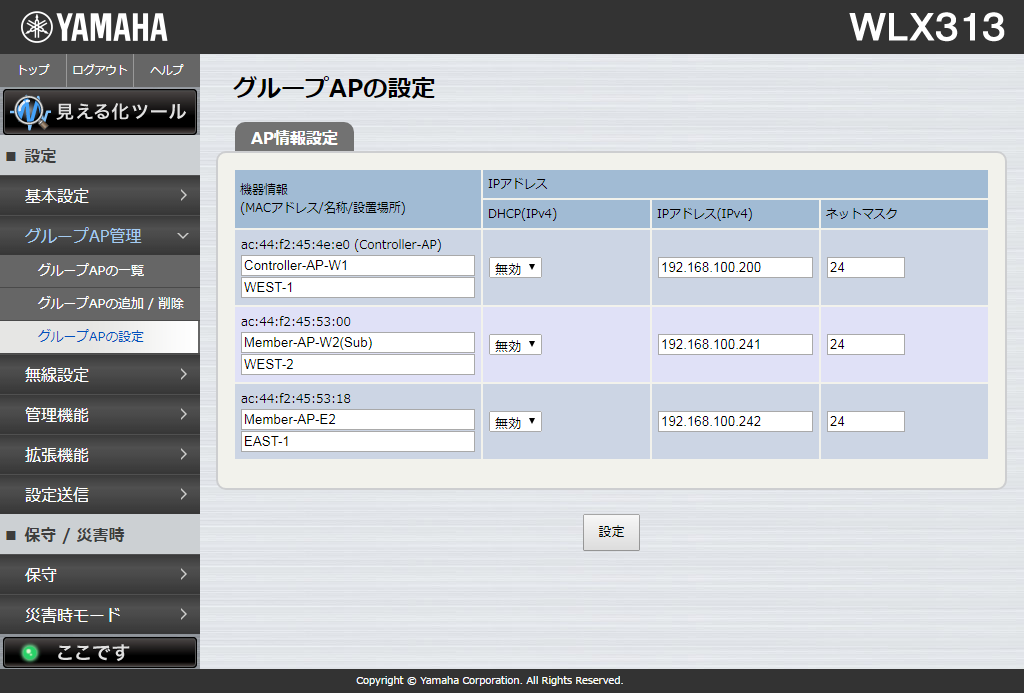Collapse the グループAP管理 menu section
The width and height of the screenshot is (1024, 693).
(100, 236)
